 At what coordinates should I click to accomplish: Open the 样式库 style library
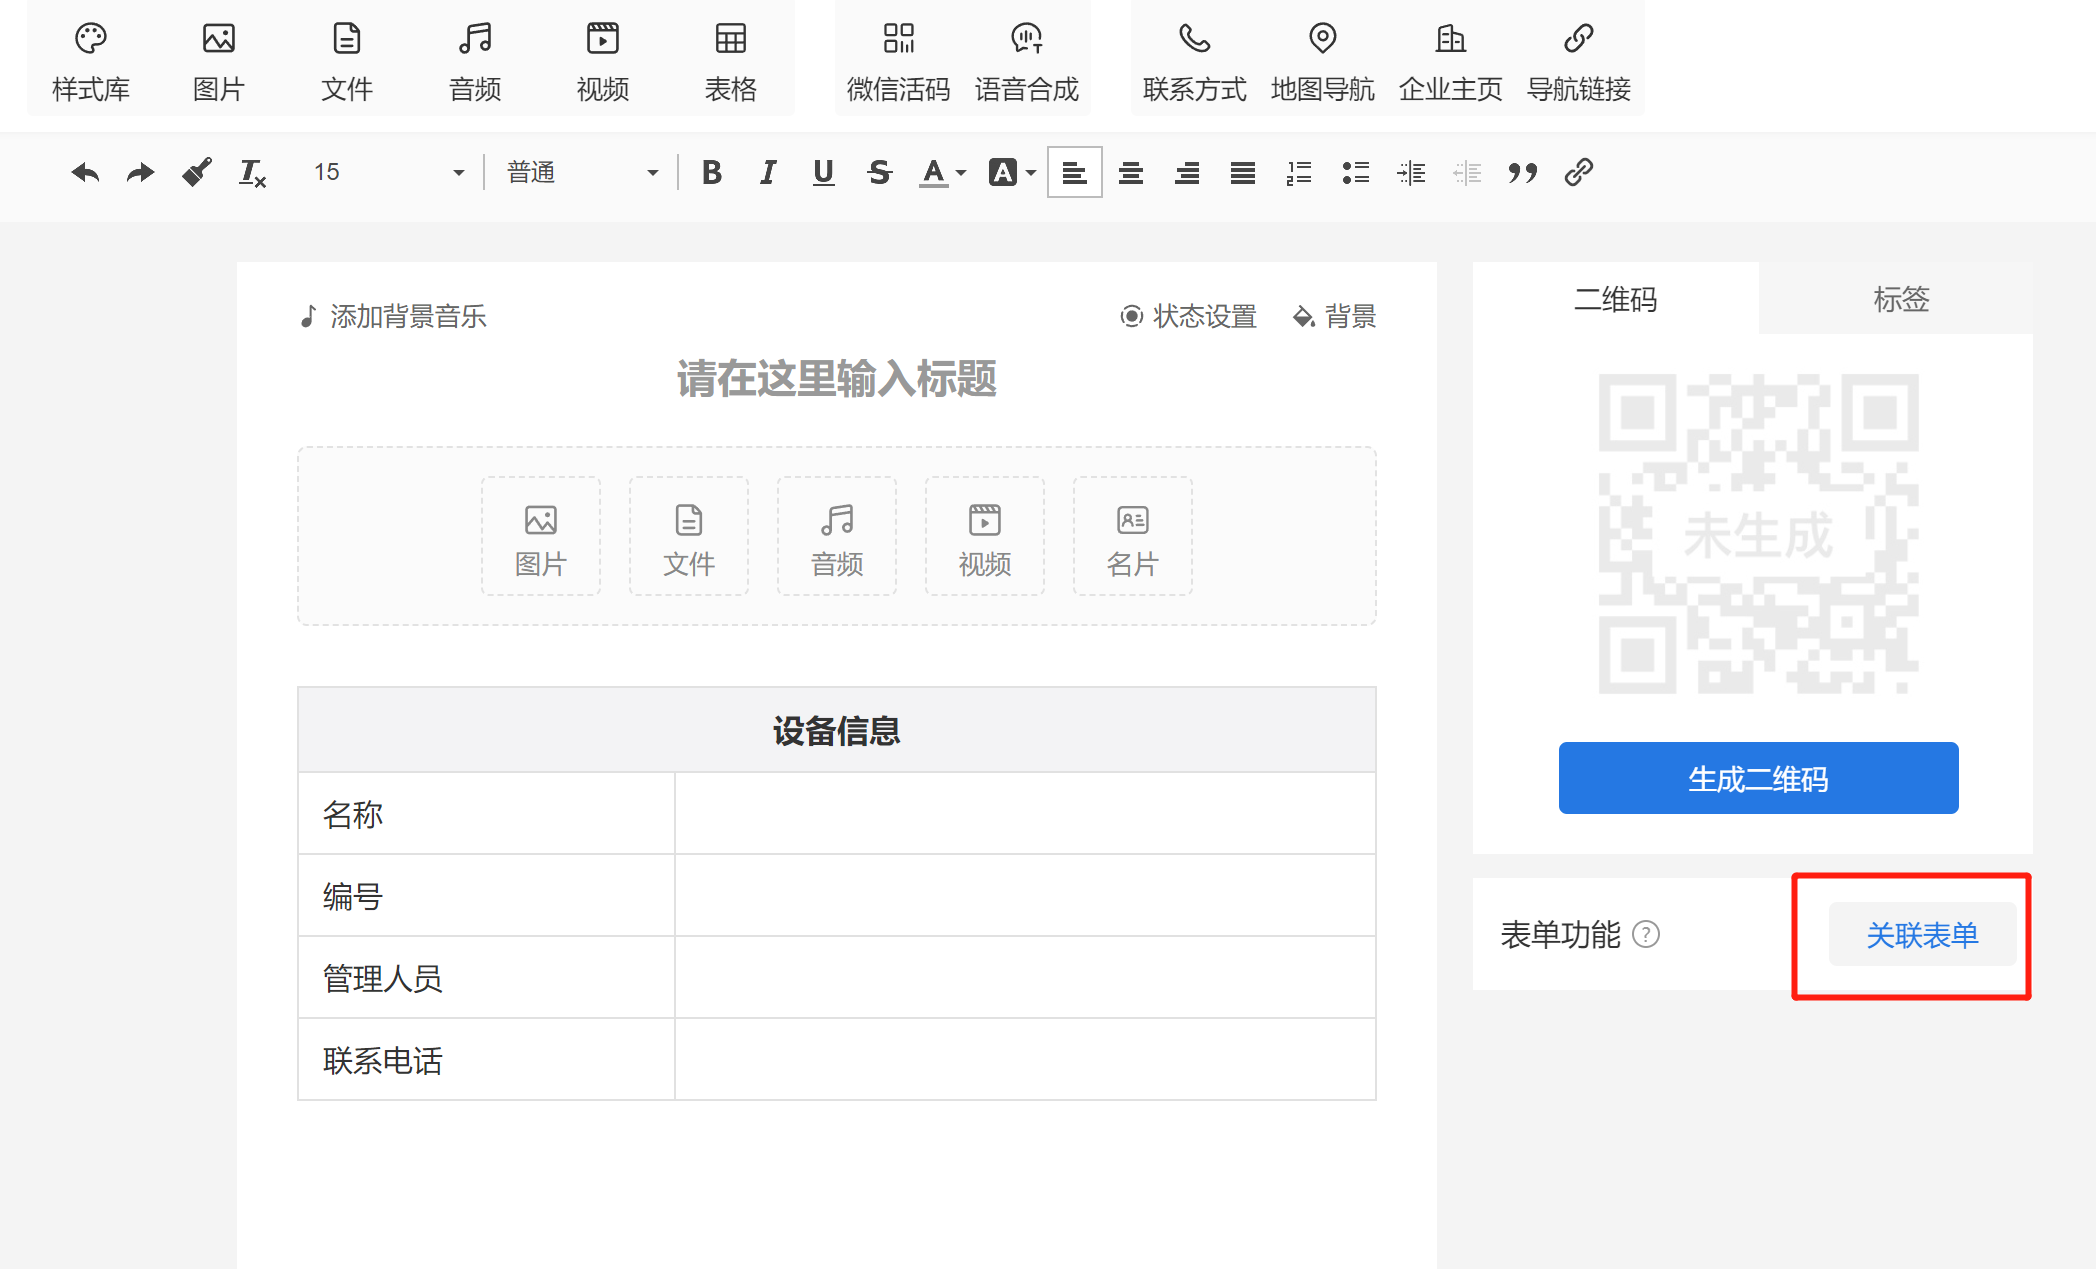click(91, 62)
